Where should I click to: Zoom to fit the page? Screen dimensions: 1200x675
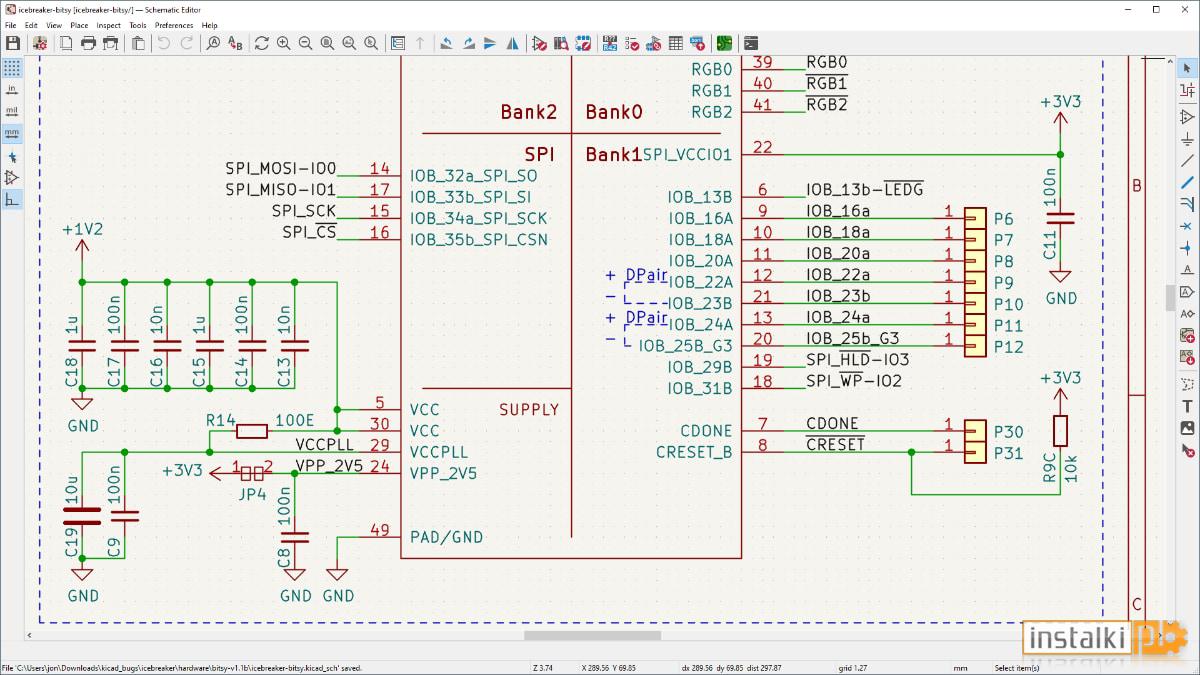pos(328,43)
